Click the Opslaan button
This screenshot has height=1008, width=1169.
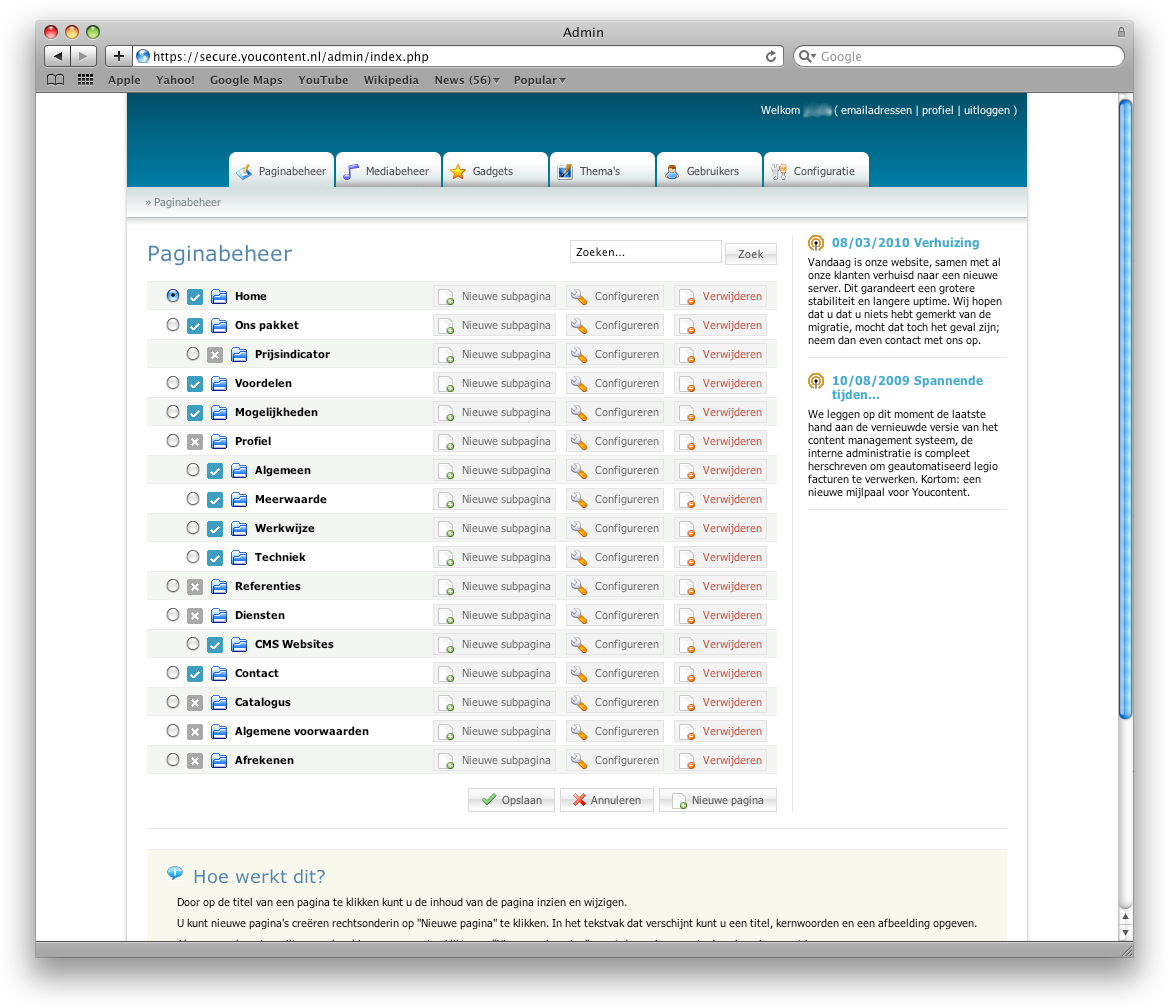tap(511, 800)
